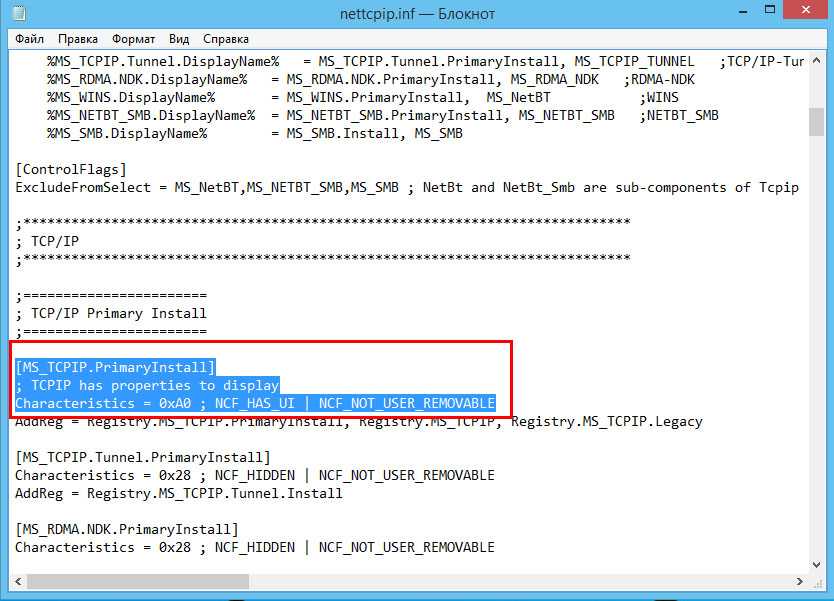Place cursor on the [ControlFlags] line

[x=70, y=169]
